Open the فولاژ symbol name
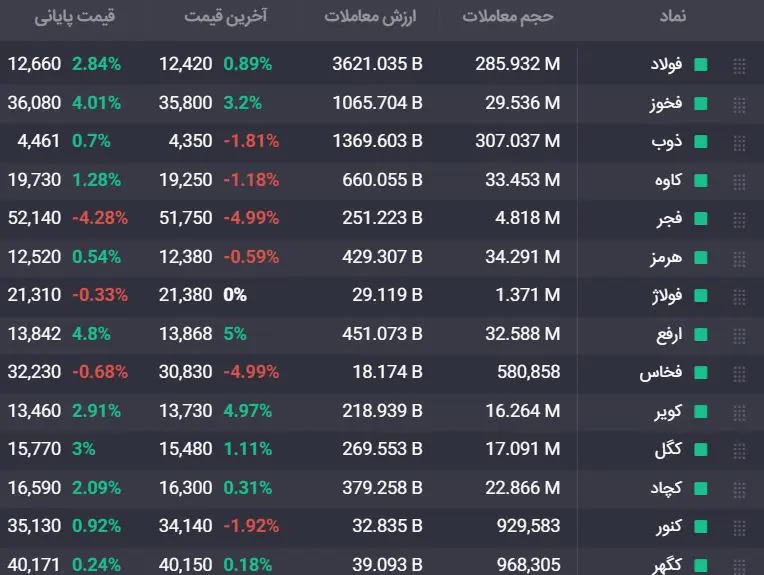This screenshot has height=575, width=764. click(x=667, y=295)
